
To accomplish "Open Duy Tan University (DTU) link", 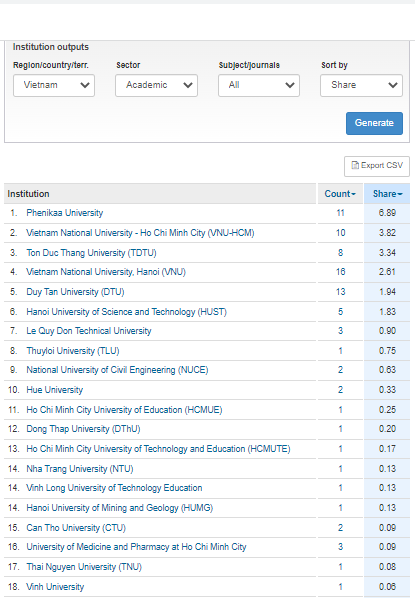I will click(x=75, y=292).
